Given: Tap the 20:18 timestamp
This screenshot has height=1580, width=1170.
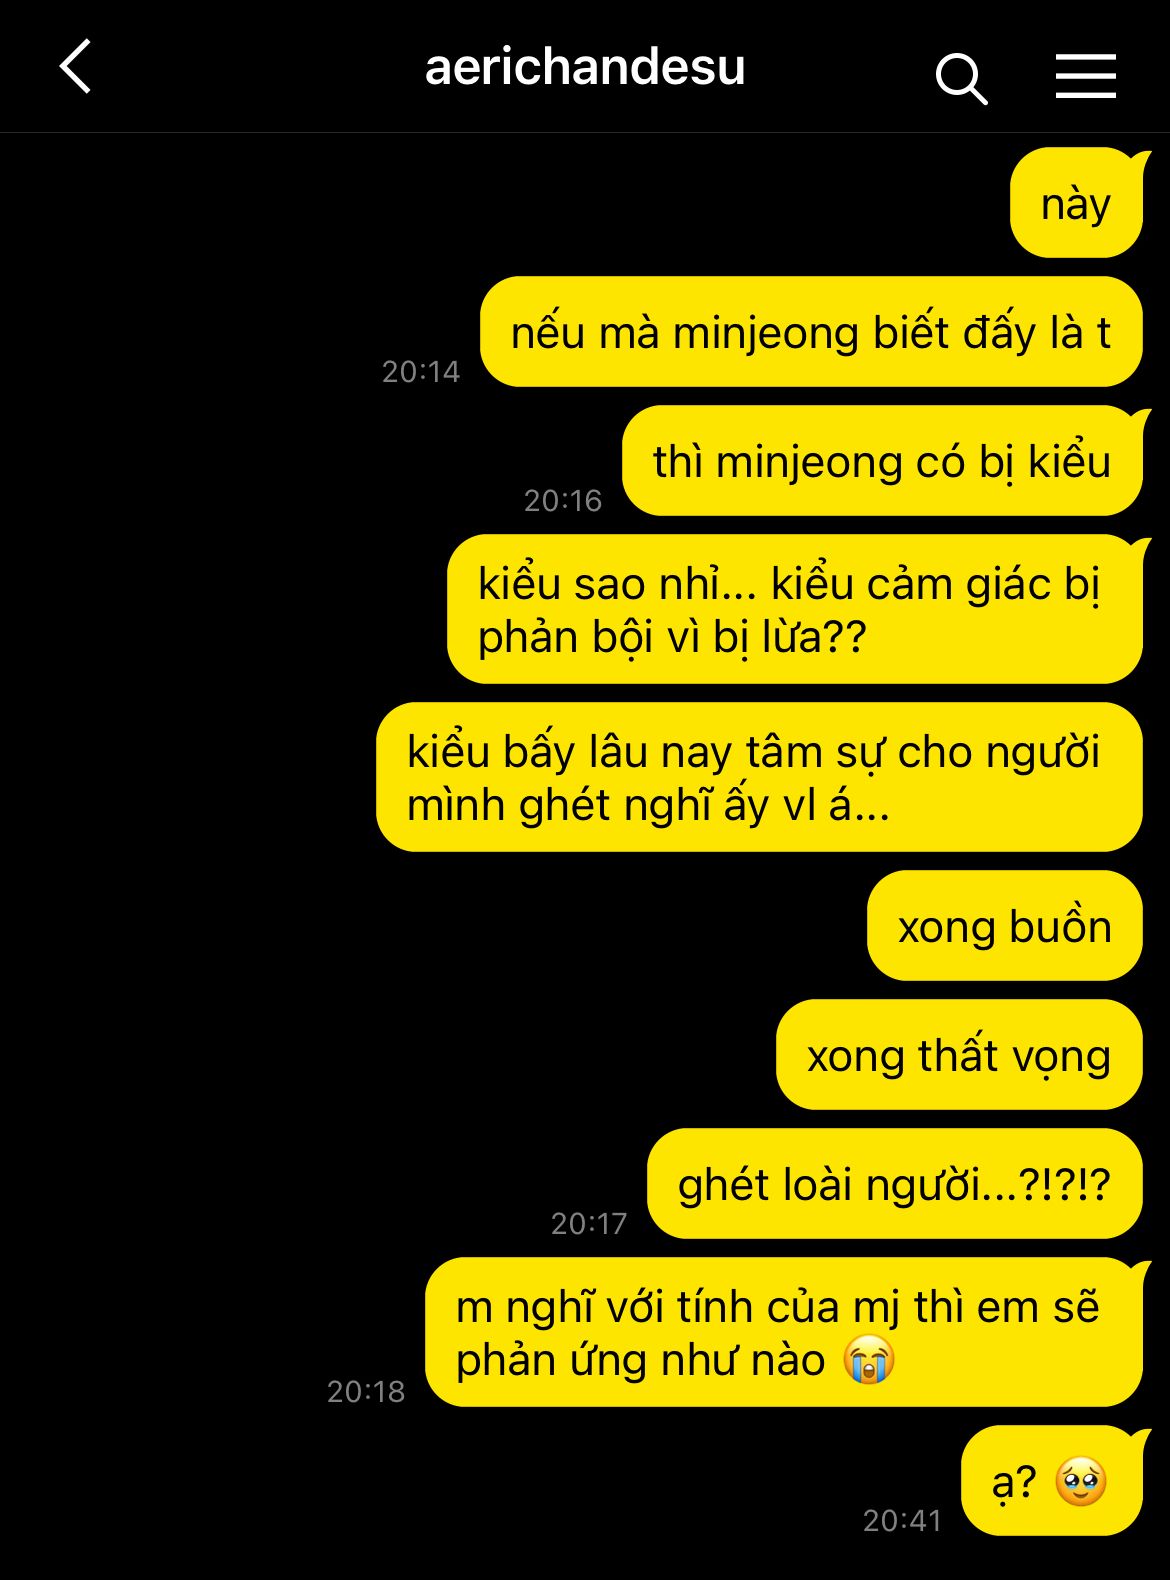Looking at the screenshot, I should click(366, 1391).
